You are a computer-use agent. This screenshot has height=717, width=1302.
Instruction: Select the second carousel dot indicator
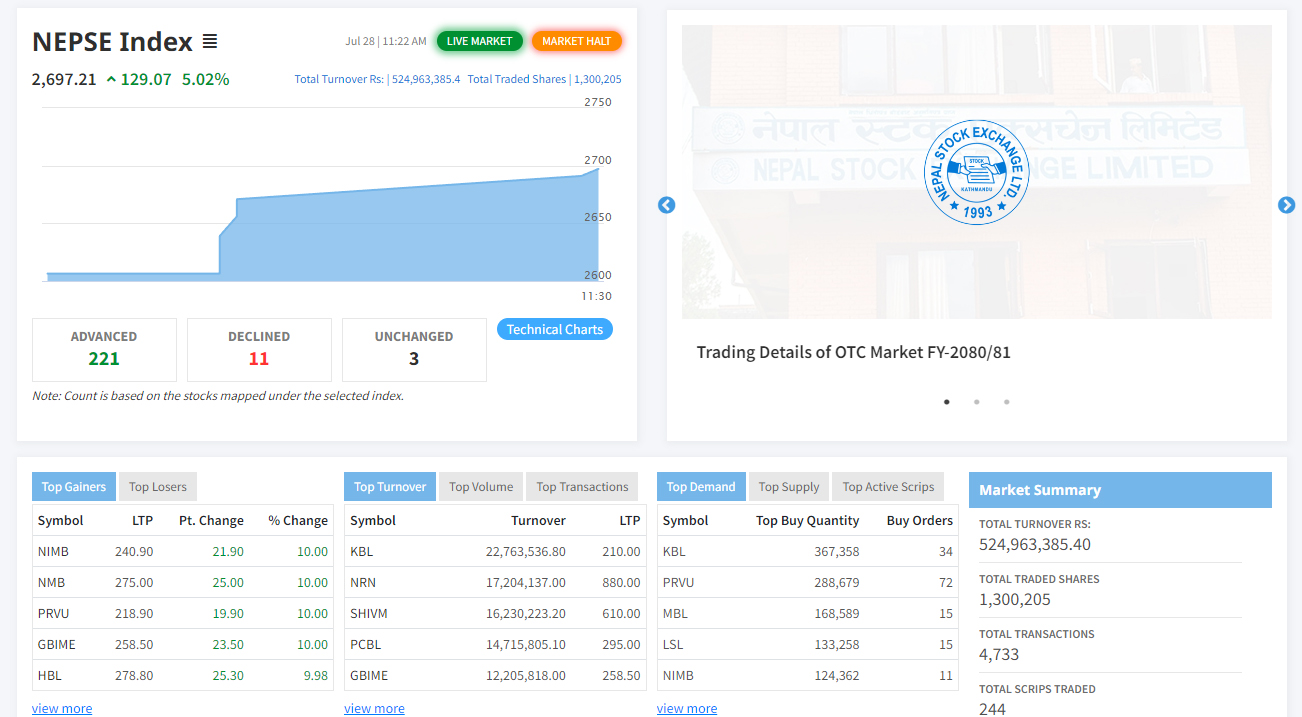[976, 402]
